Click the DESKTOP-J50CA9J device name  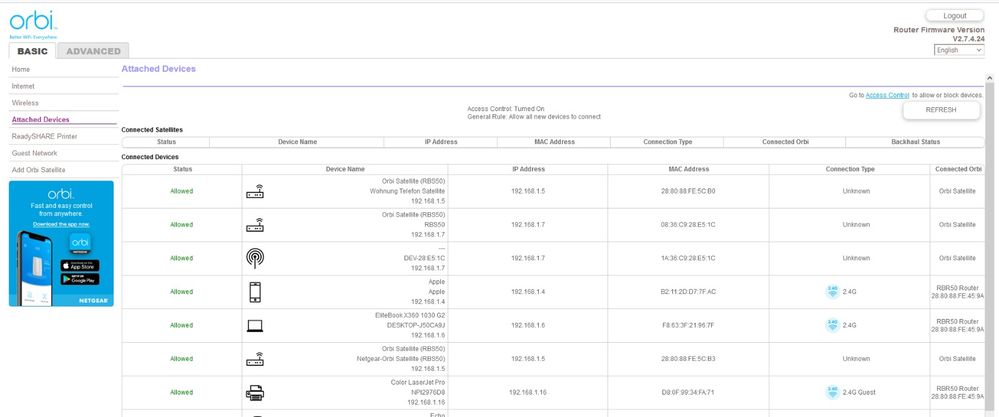pos(415,325)
